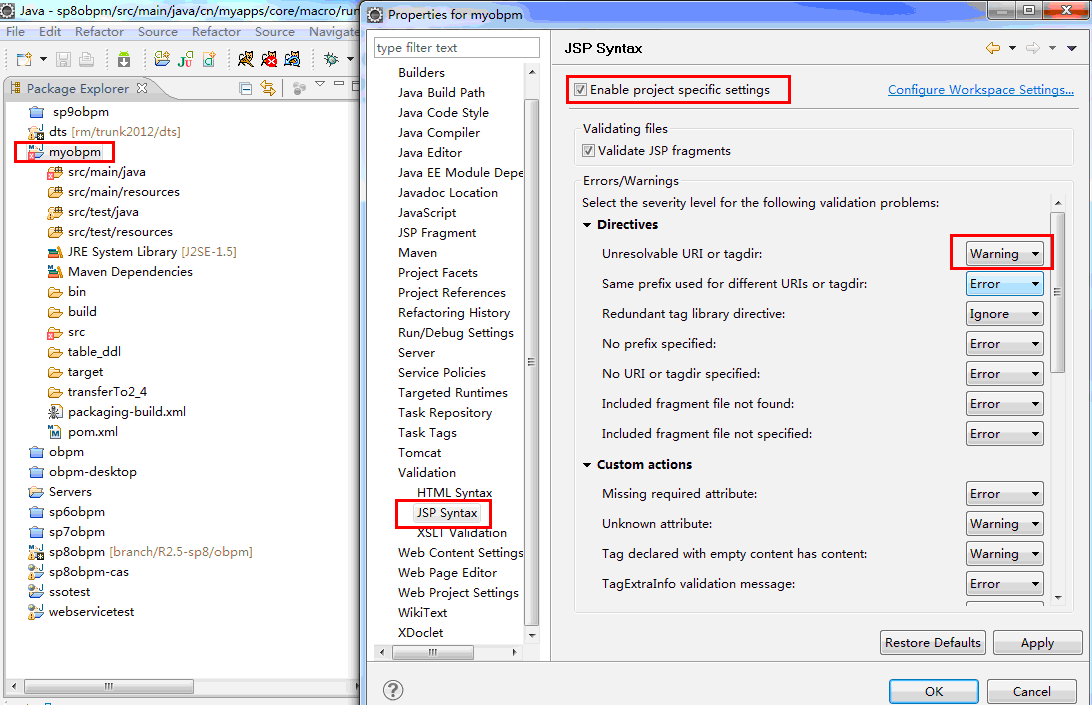
Task: Open the New wizard dropdown arrow
Action: (x=43, y=59)
